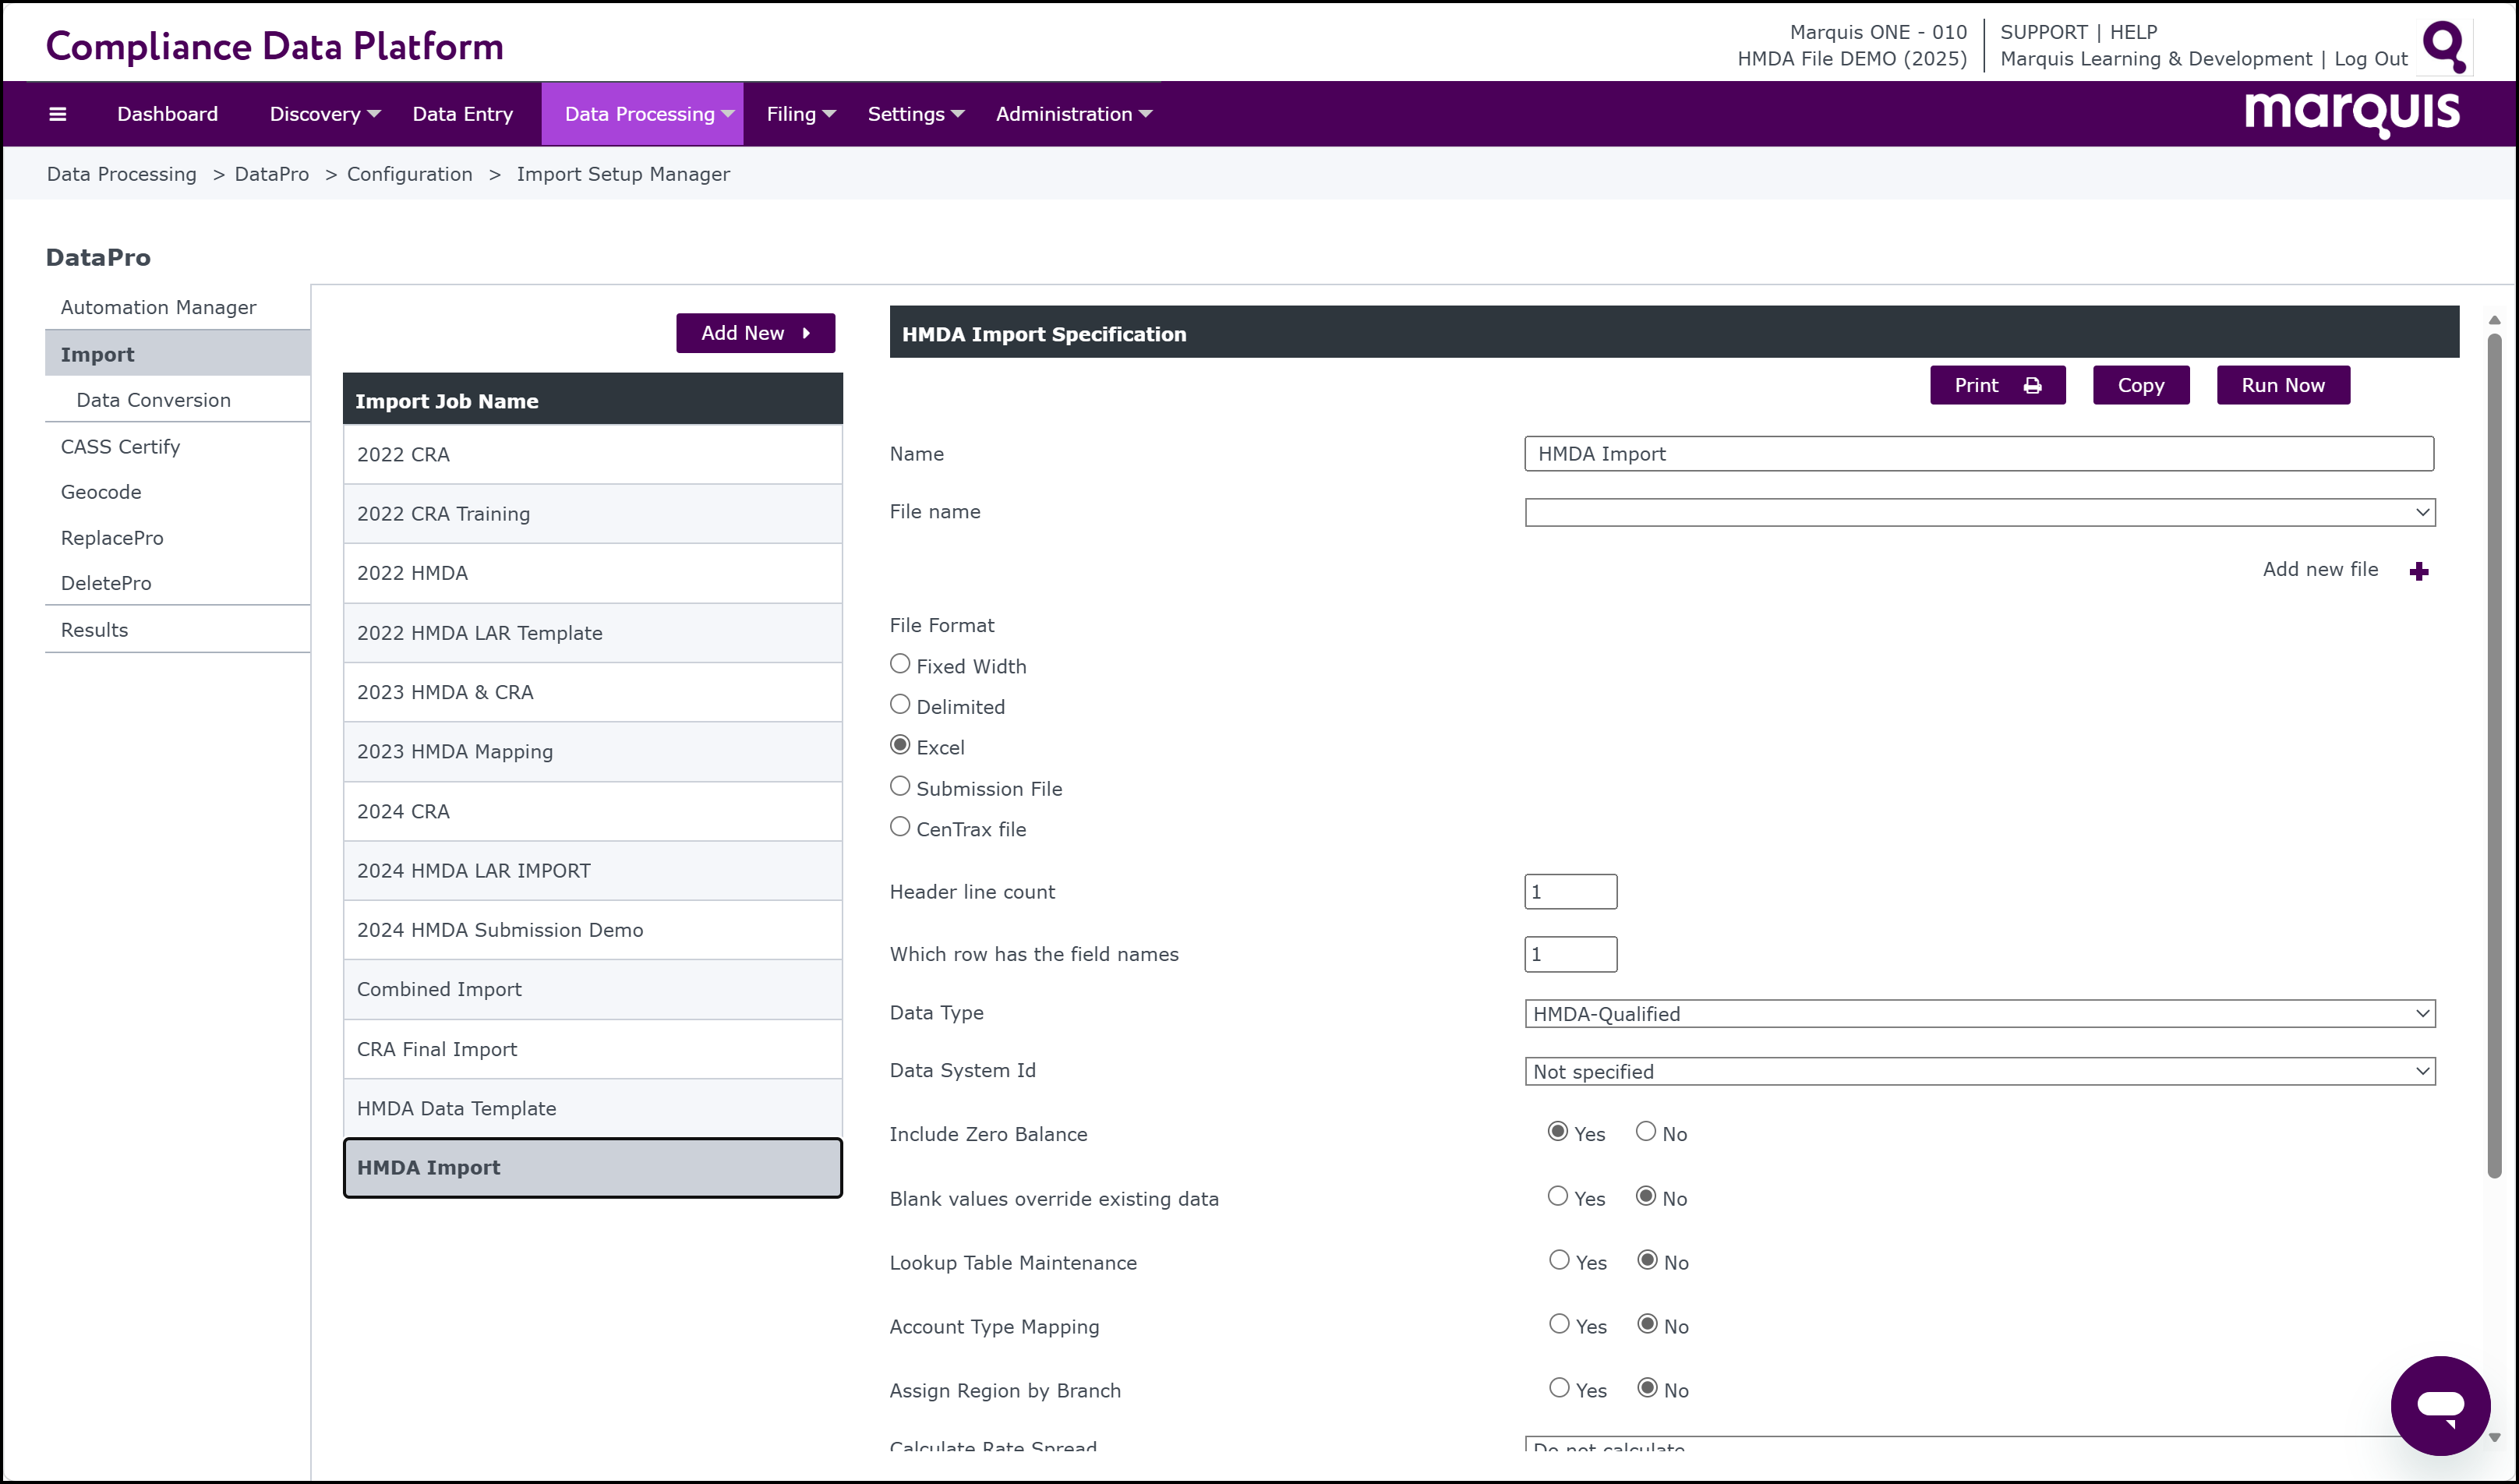Click the search magnifier icon
Screen dimensions: 2519x1484
[x=2444, y=46]
